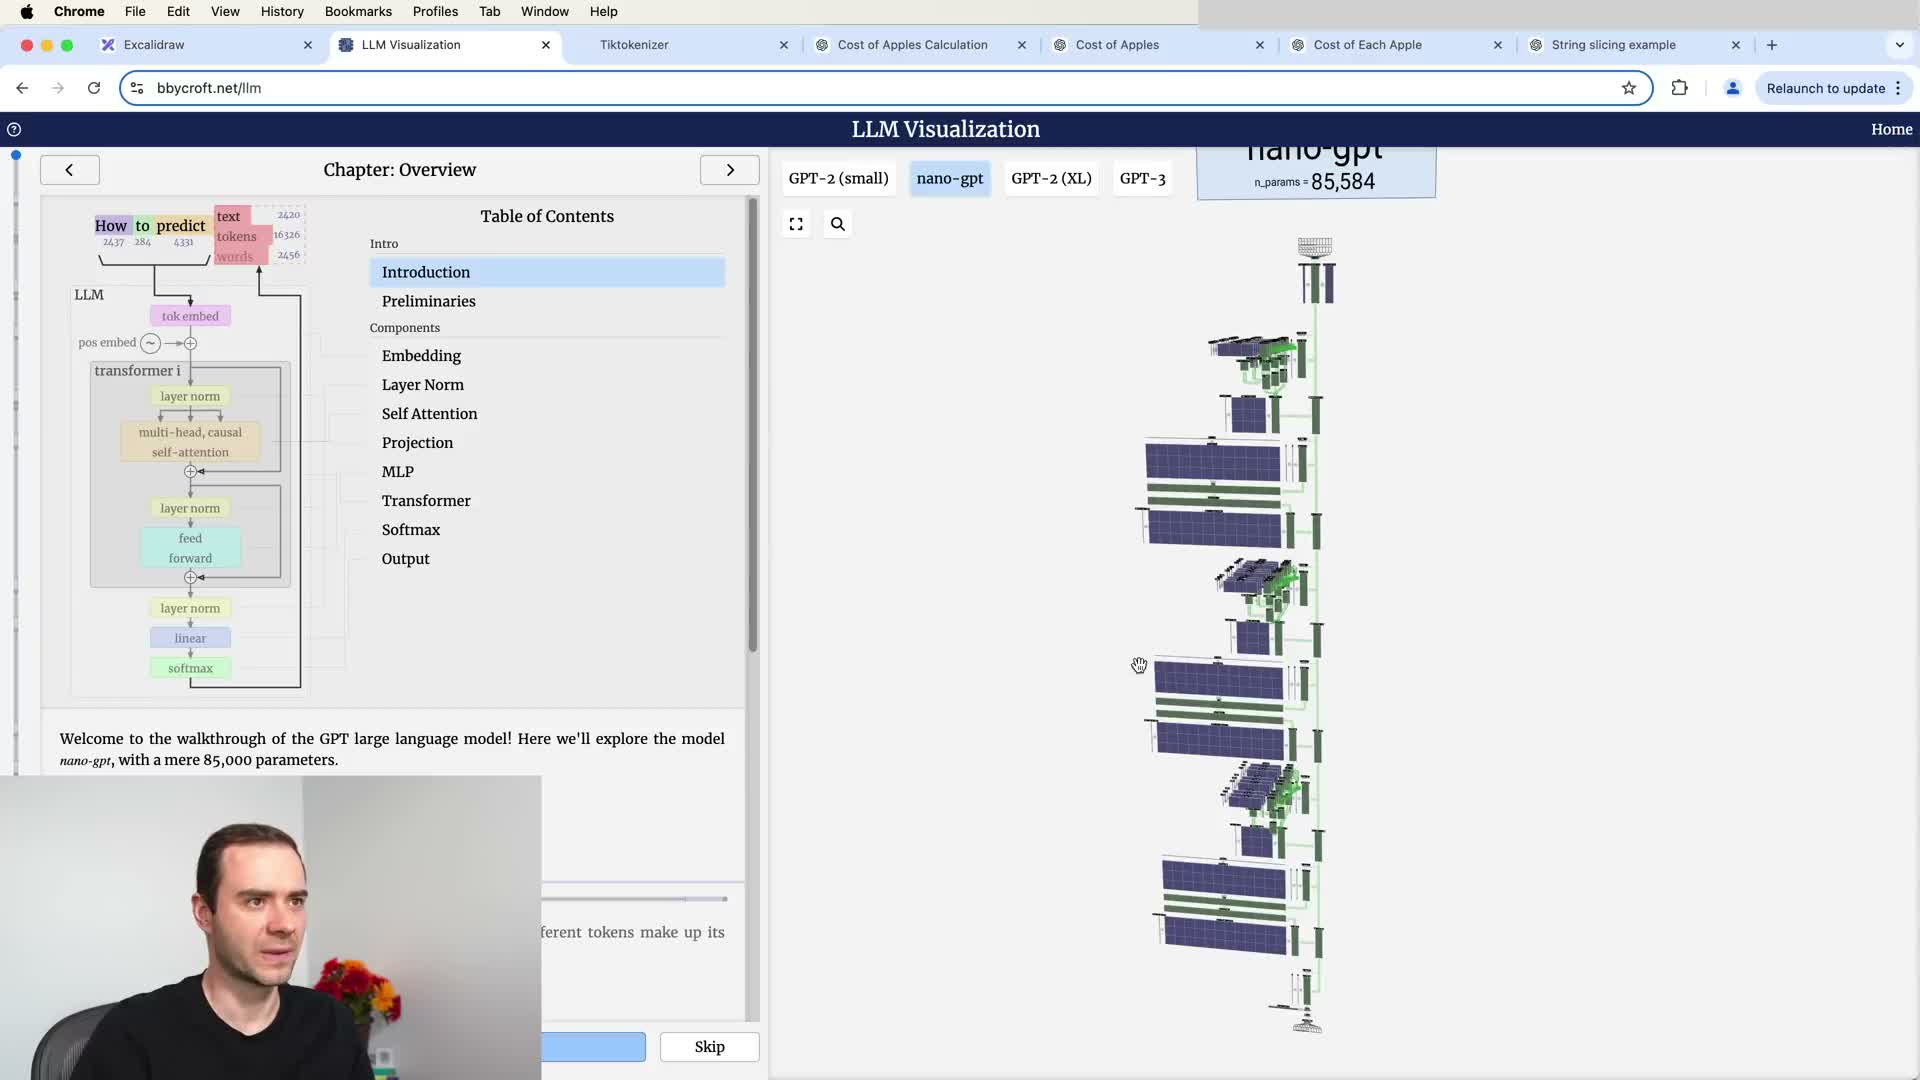Screen dimensions: 1920x1080
Task: Open the Chrome profile avatar icon
Action: tap(1733, 88)
